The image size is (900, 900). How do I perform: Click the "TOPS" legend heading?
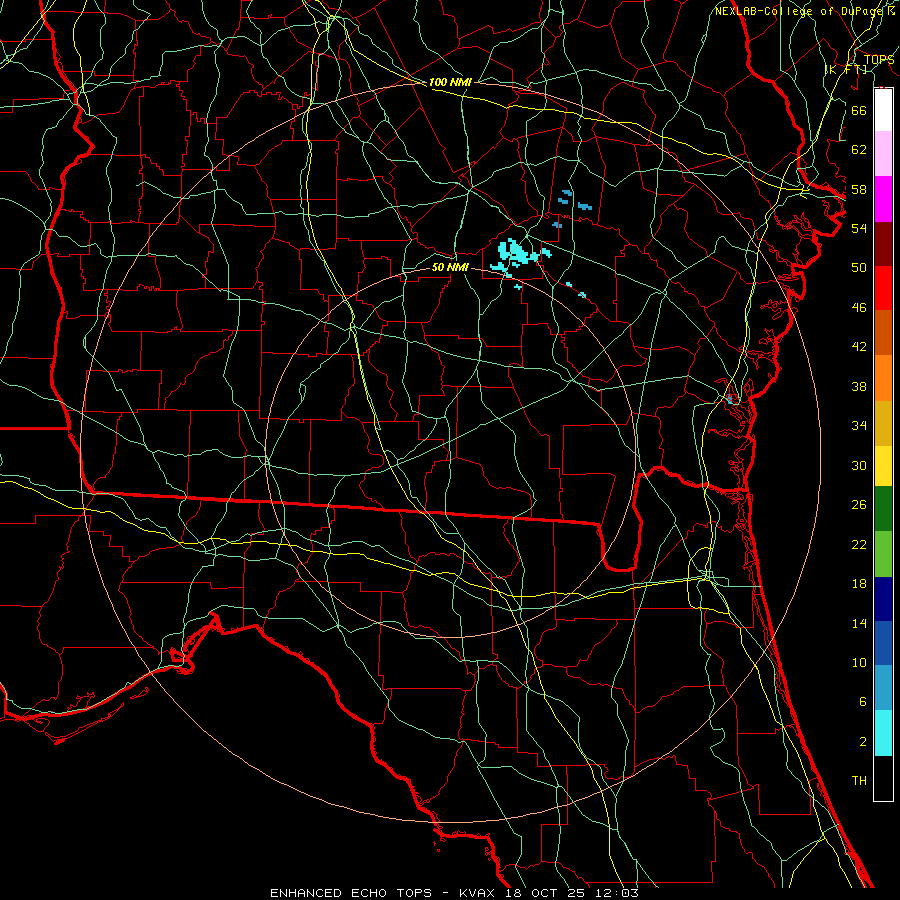(879, 59)
